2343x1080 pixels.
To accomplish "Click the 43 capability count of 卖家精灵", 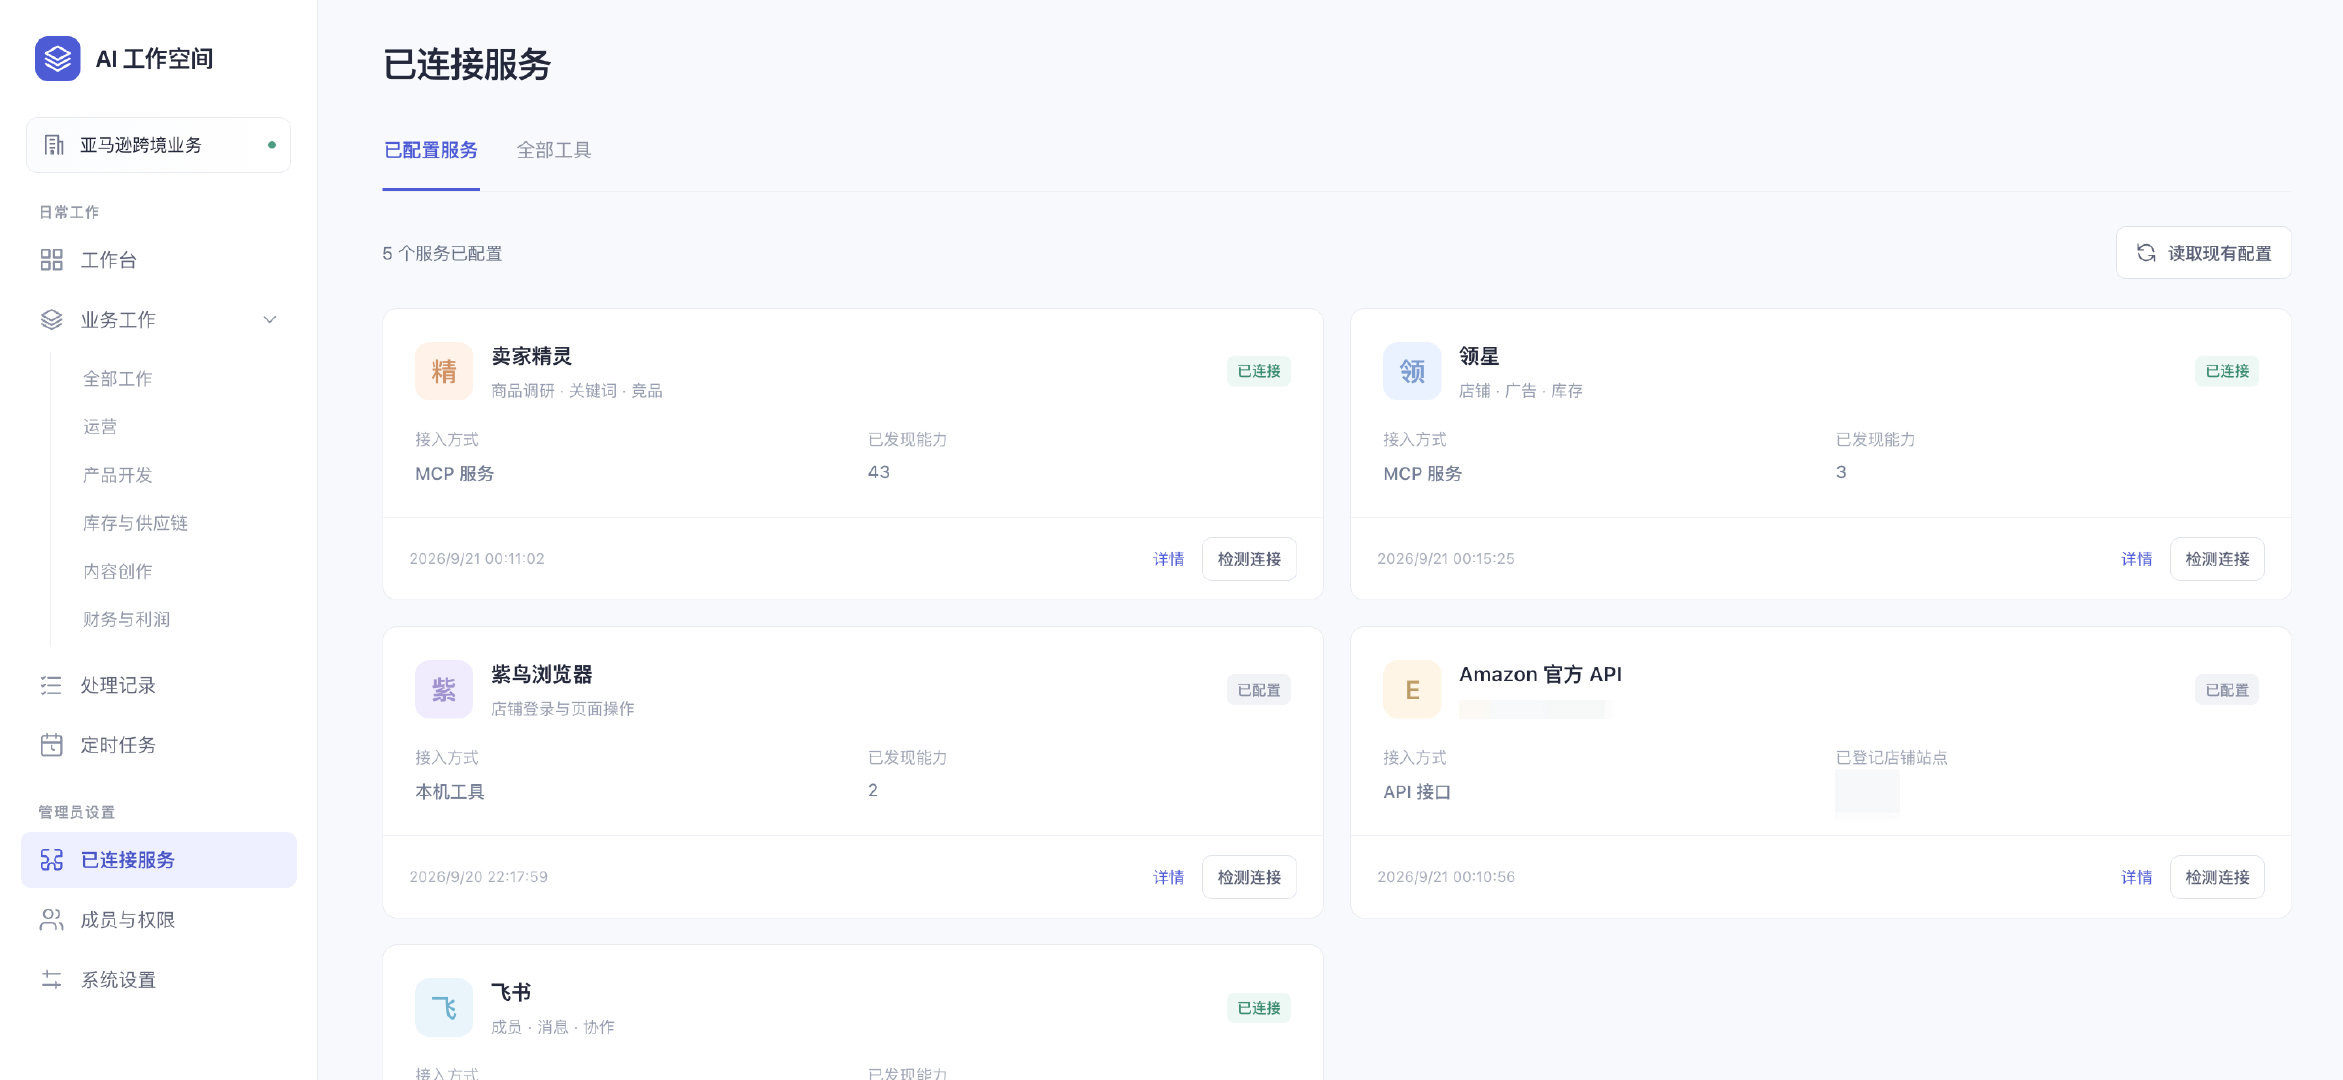I will click(879, 472).
